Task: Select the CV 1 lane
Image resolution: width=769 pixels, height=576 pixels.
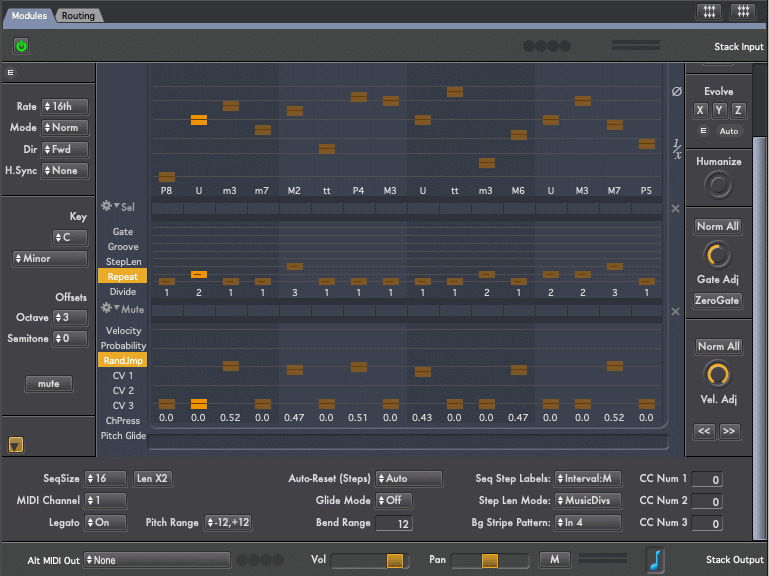Action: tap(123, 376)
